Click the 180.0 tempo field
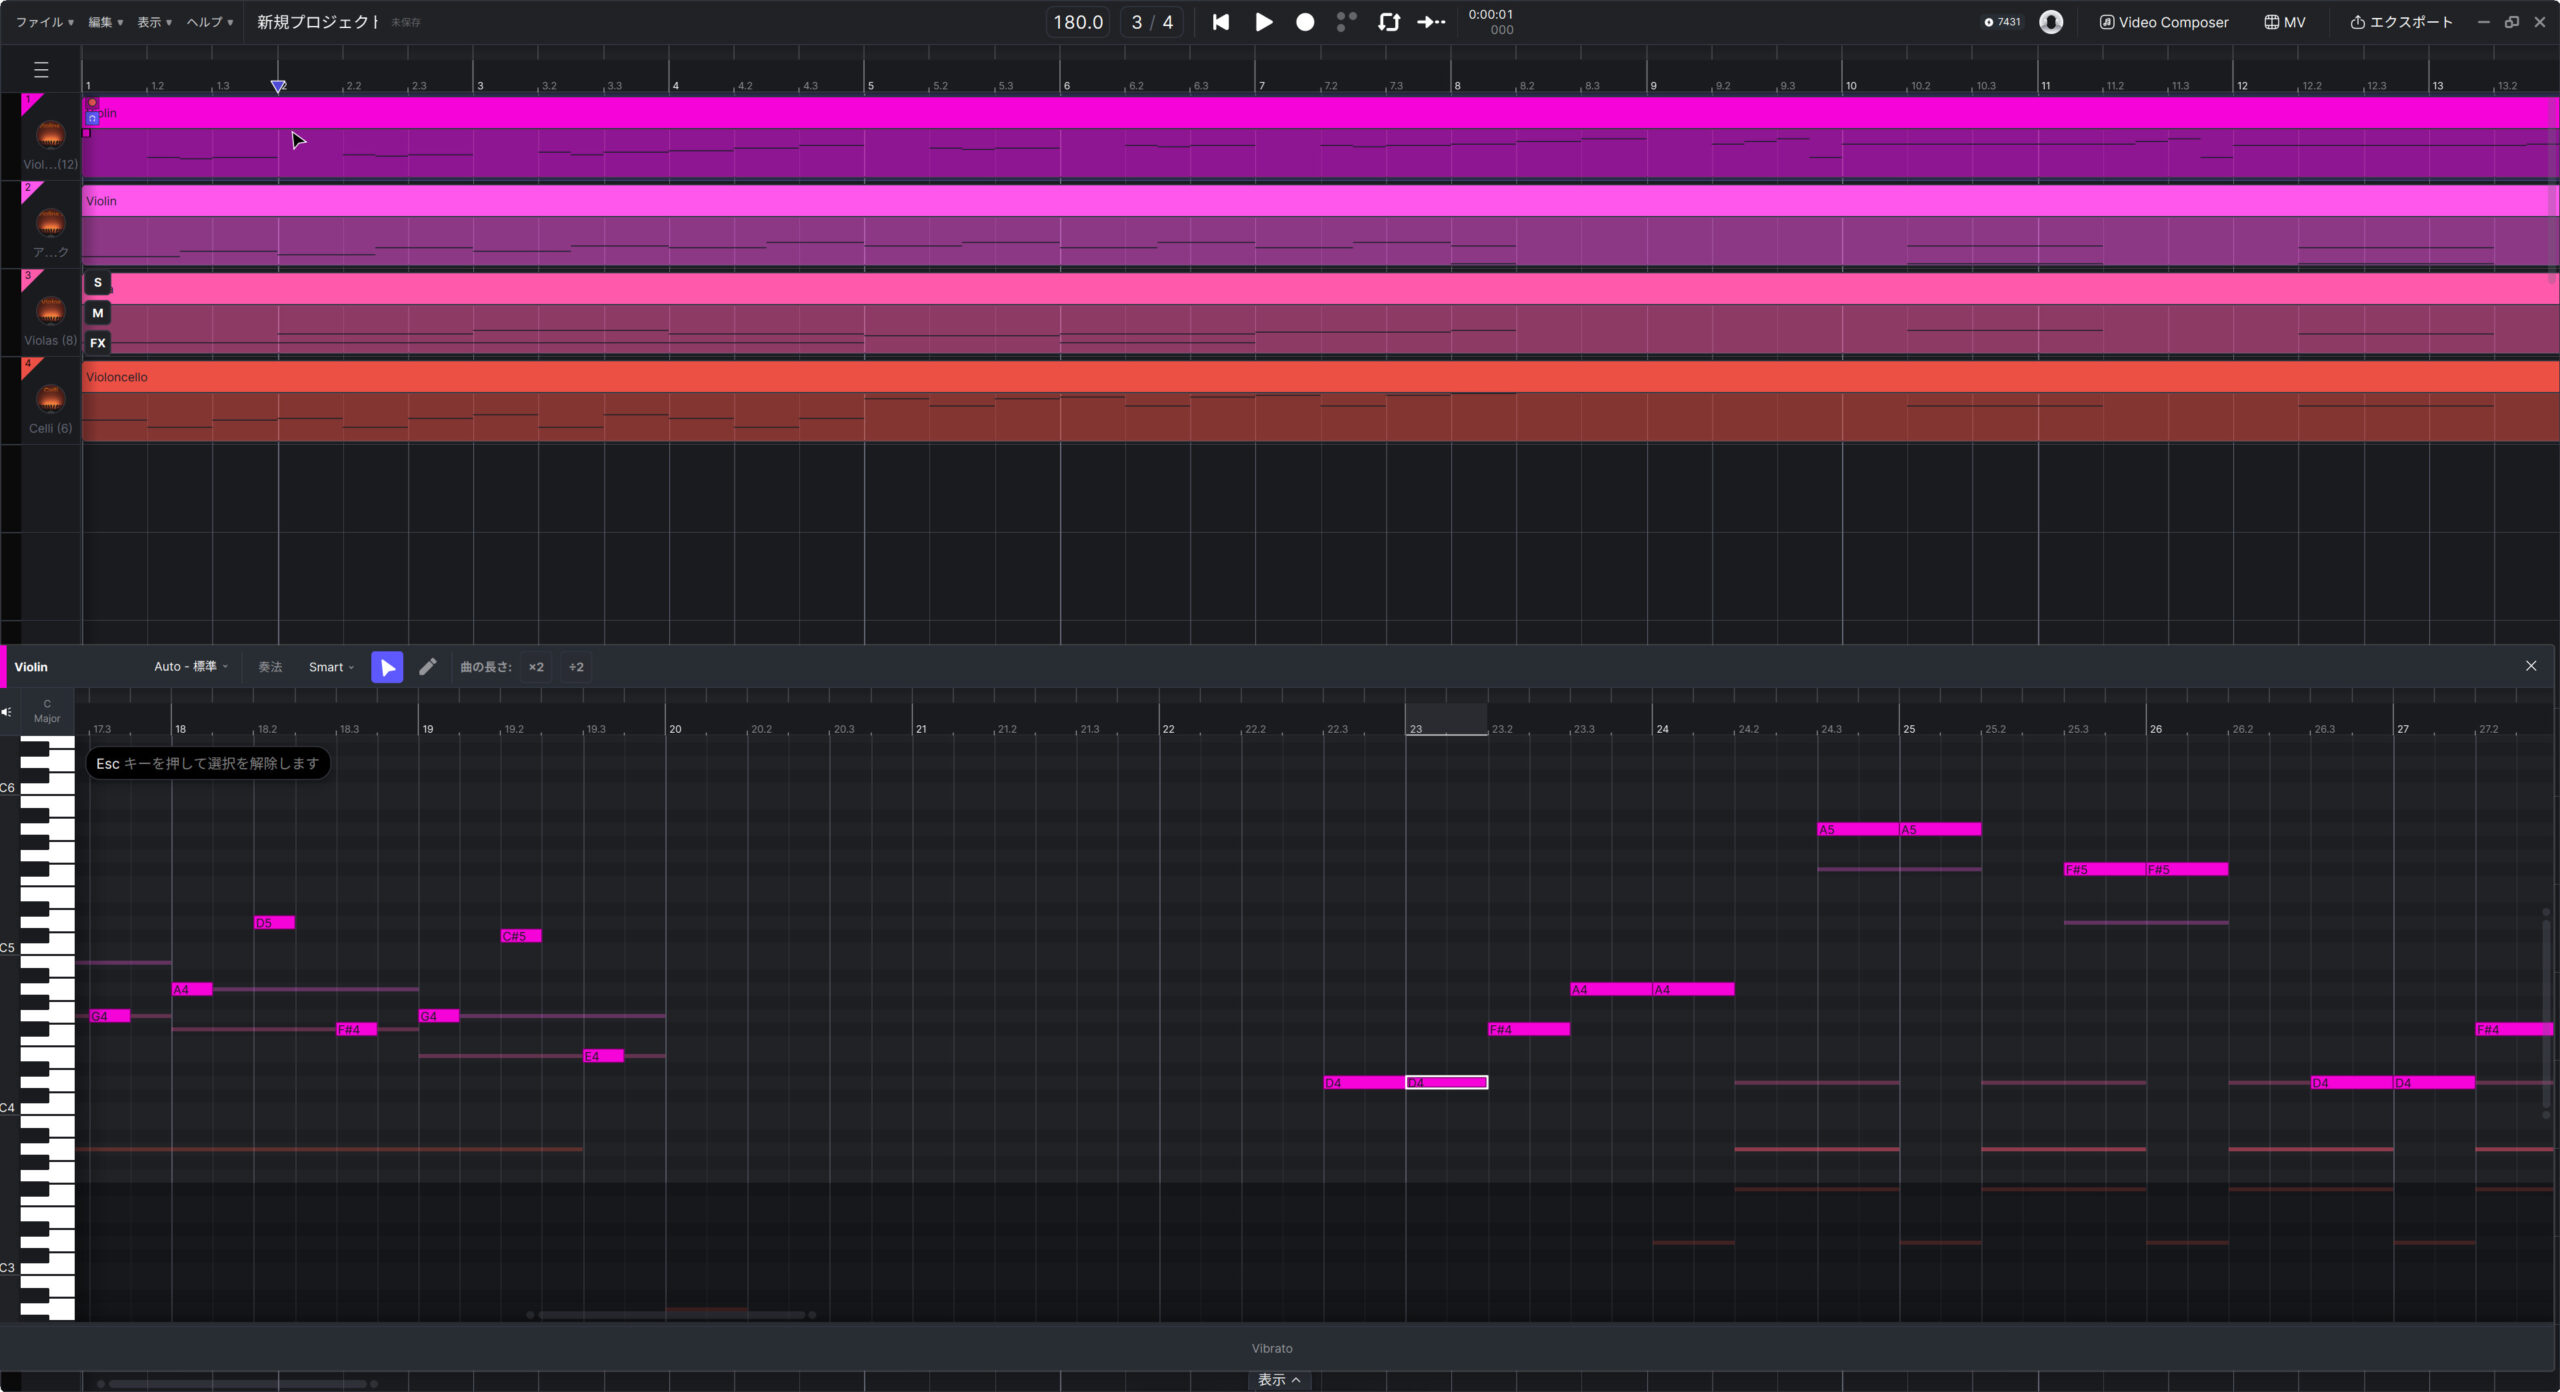This screenshot has height=1392, width=2560. [1078, 22]
